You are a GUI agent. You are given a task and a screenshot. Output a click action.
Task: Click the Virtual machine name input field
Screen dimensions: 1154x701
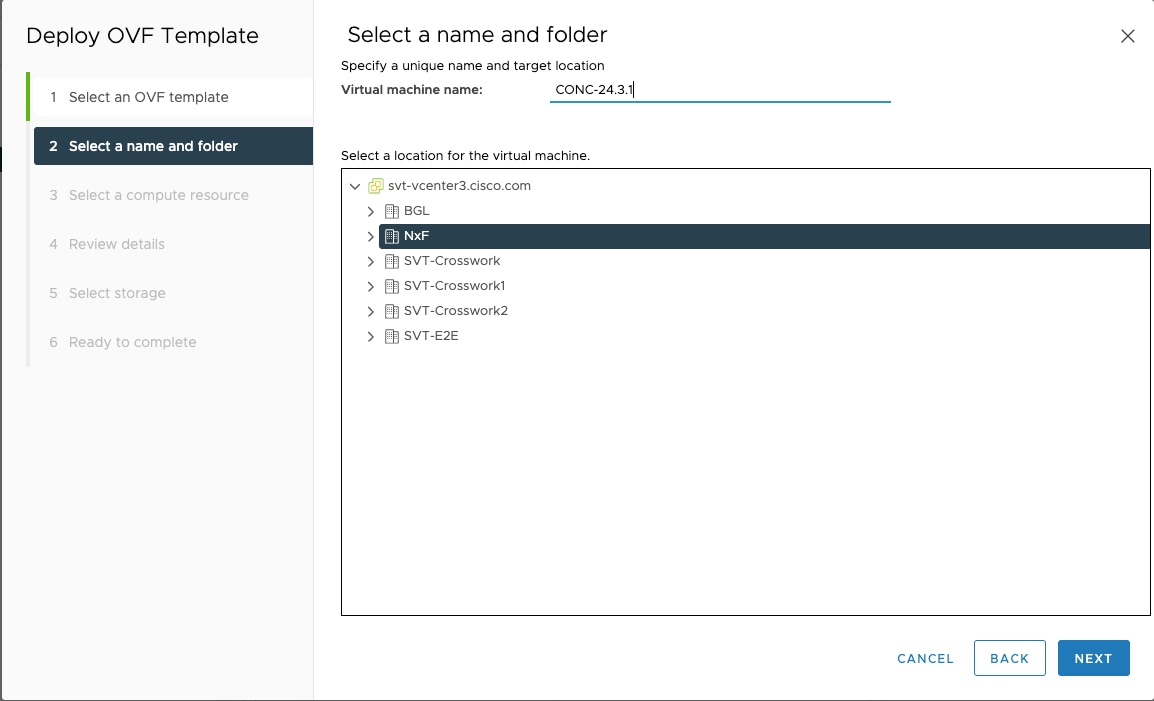point(720,90)
